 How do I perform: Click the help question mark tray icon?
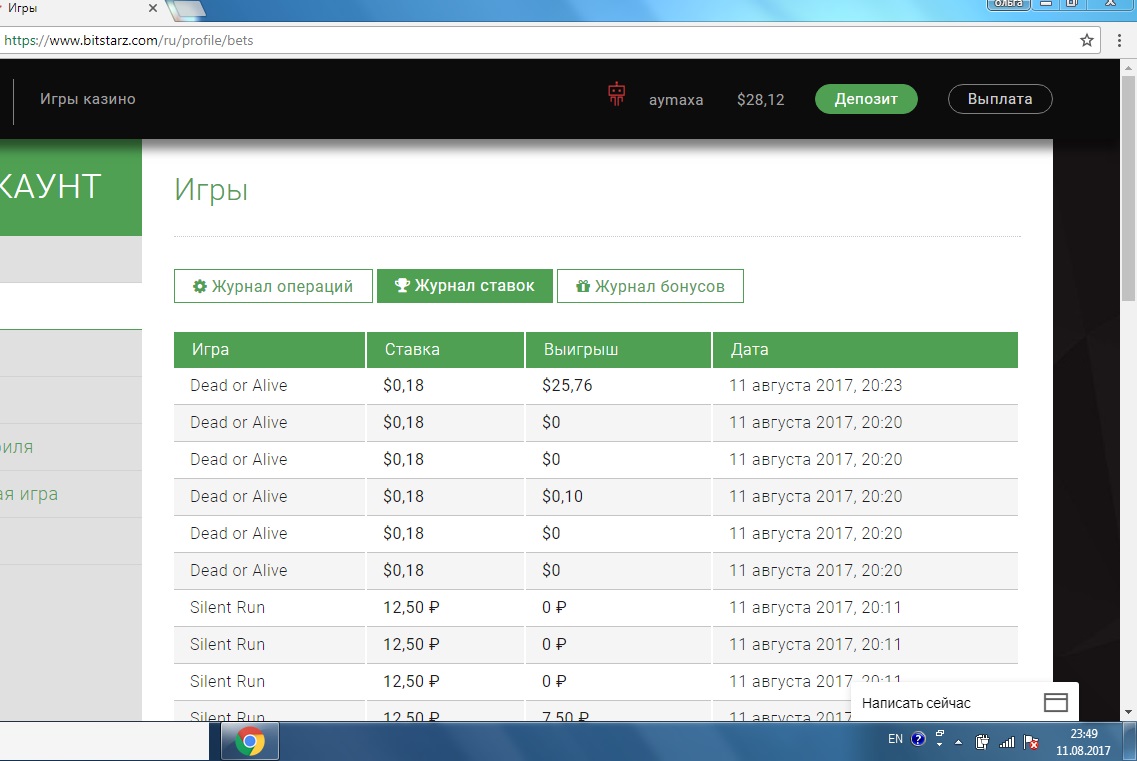[x=918, y=739]
